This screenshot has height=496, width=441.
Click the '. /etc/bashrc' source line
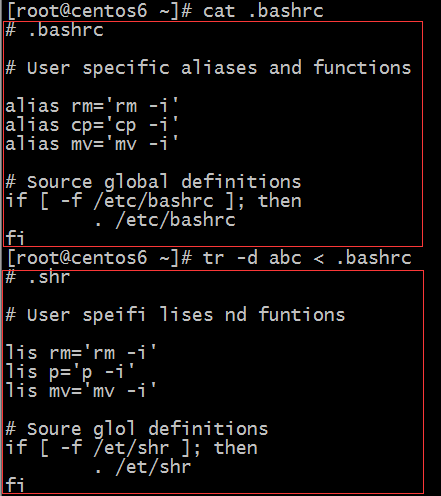pyautogui.click(x=165, y=221)
